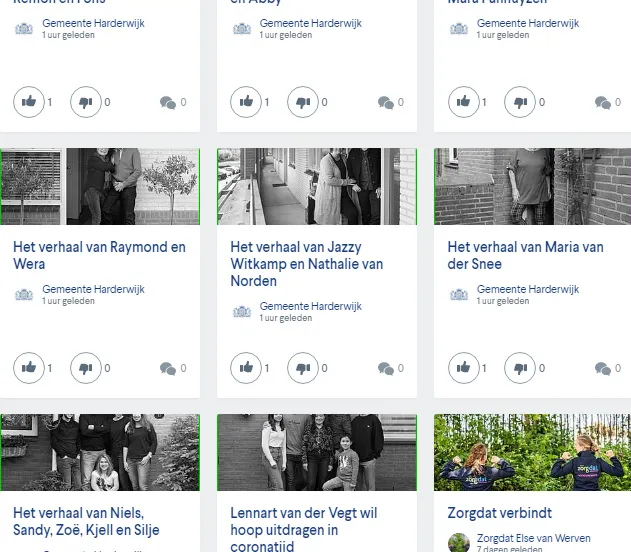Click '1 uur geleden' on Jazzy Witkamp card

pos(286,318)
